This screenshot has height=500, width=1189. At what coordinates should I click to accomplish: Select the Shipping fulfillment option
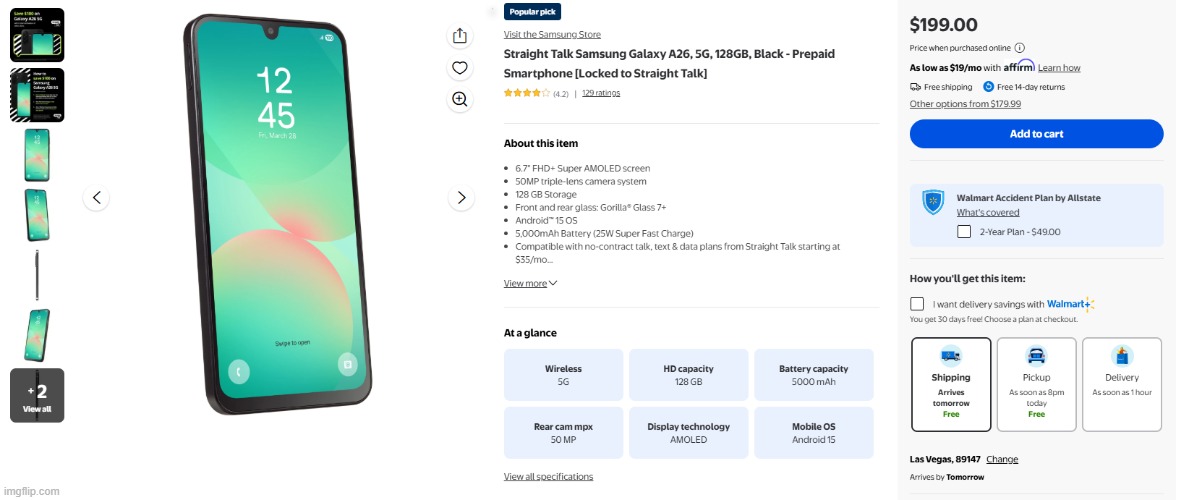951,384
